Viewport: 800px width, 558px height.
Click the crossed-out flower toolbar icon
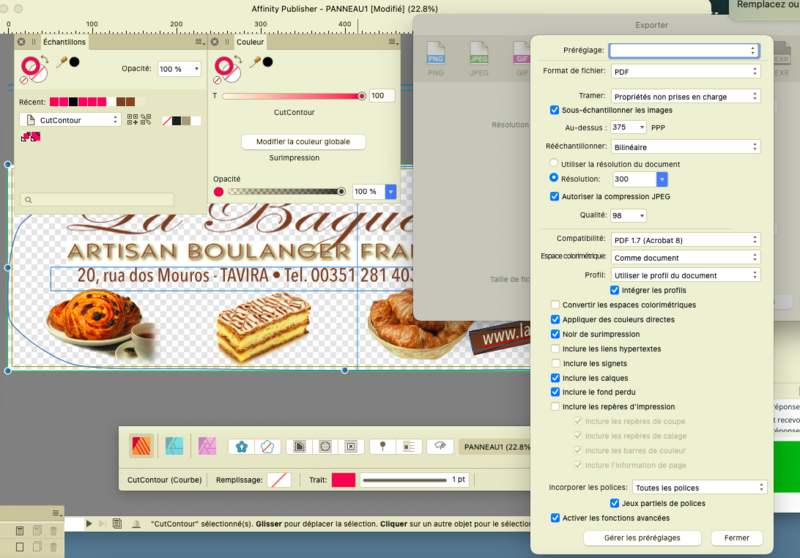[267, 447]
